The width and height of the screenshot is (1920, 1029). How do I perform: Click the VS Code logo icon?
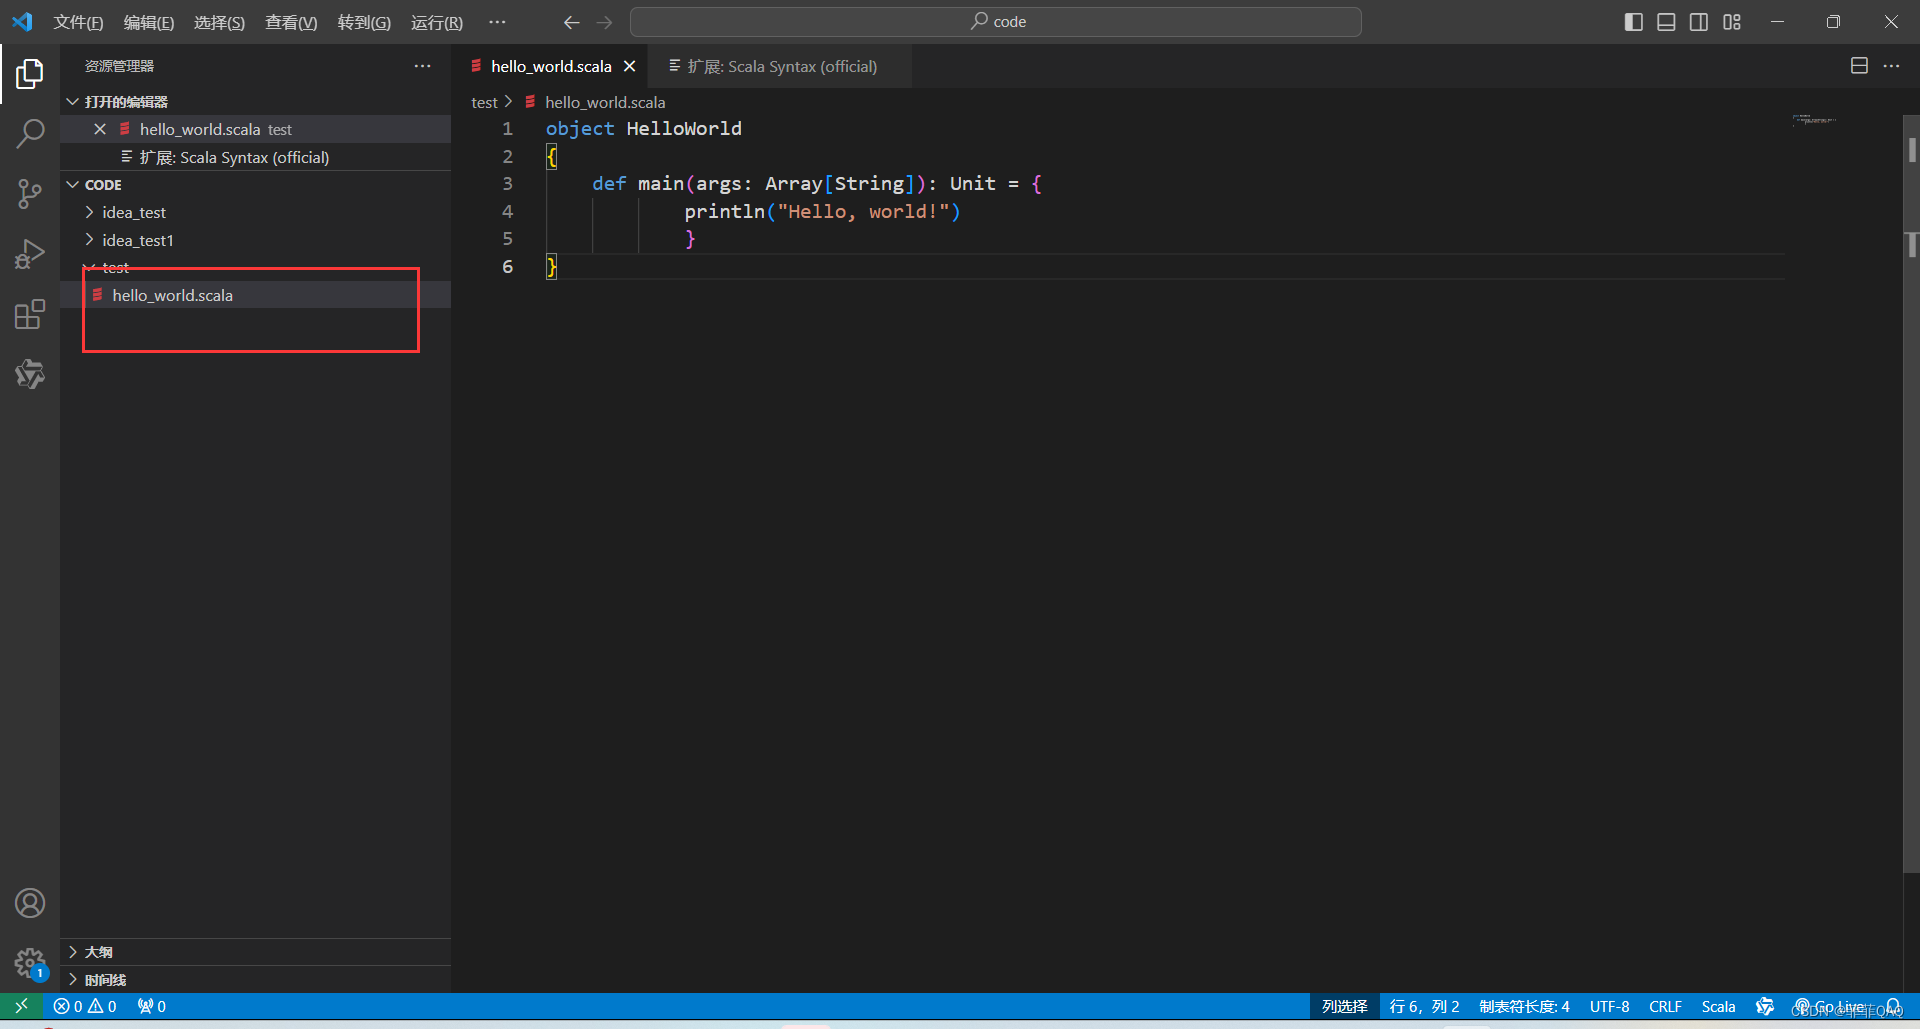click(22, 22)
